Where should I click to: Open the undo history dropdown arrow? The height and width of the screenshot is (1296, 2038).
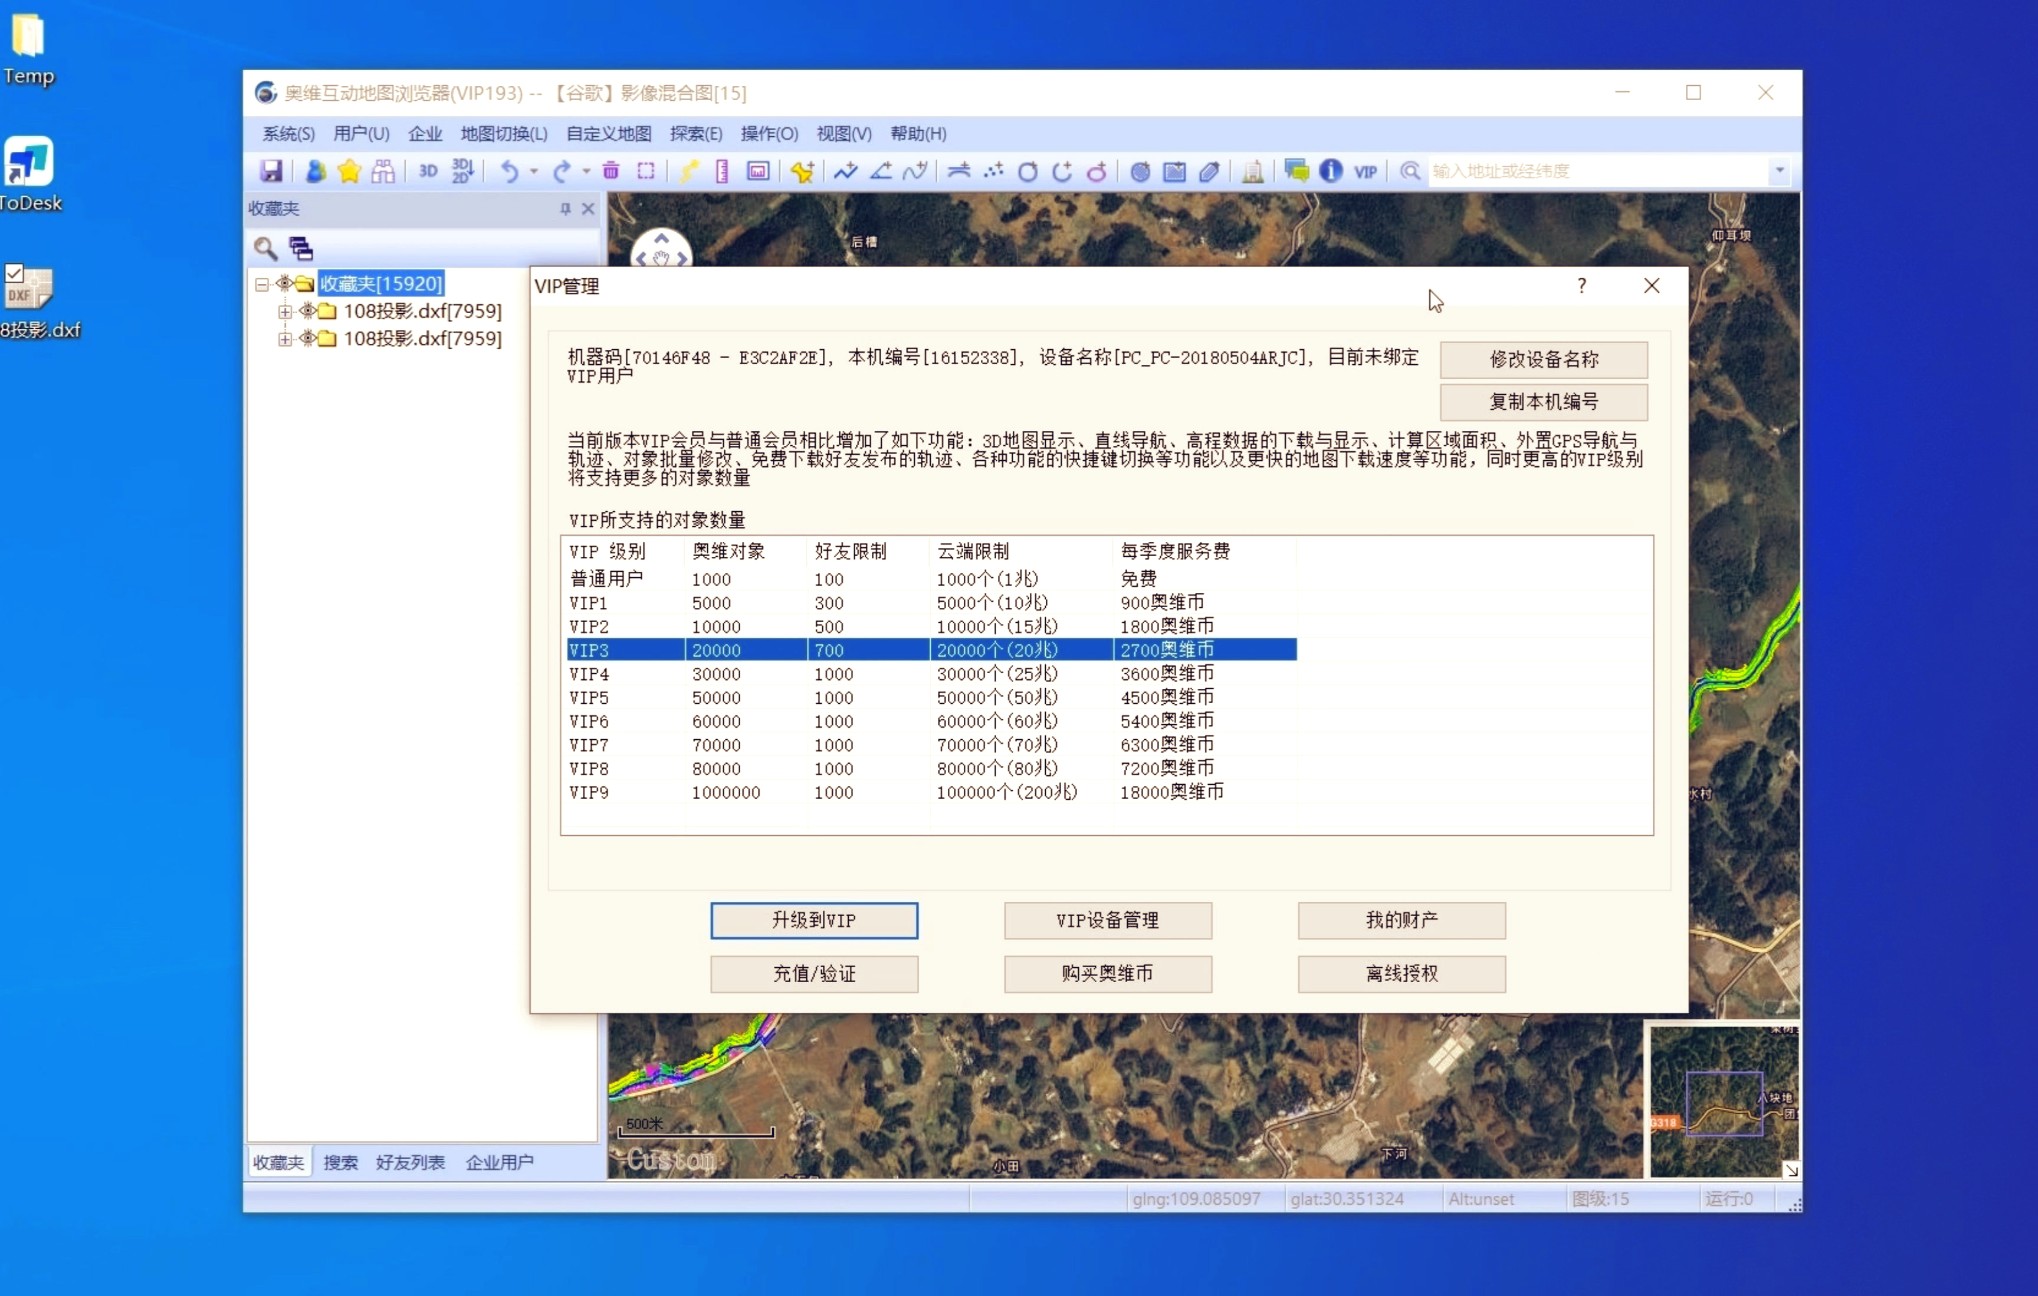pos(533,171)
